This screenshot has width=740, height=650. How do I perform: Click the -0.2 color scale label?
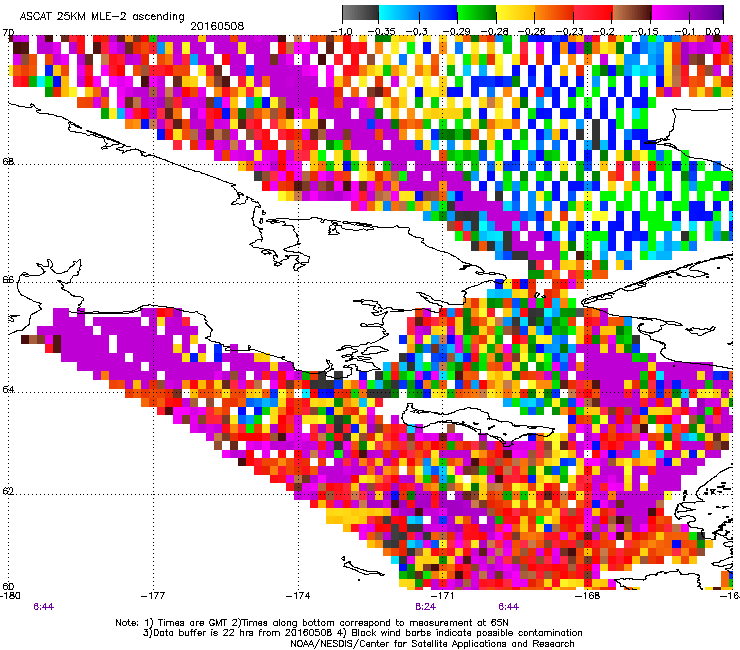[603, 31]
